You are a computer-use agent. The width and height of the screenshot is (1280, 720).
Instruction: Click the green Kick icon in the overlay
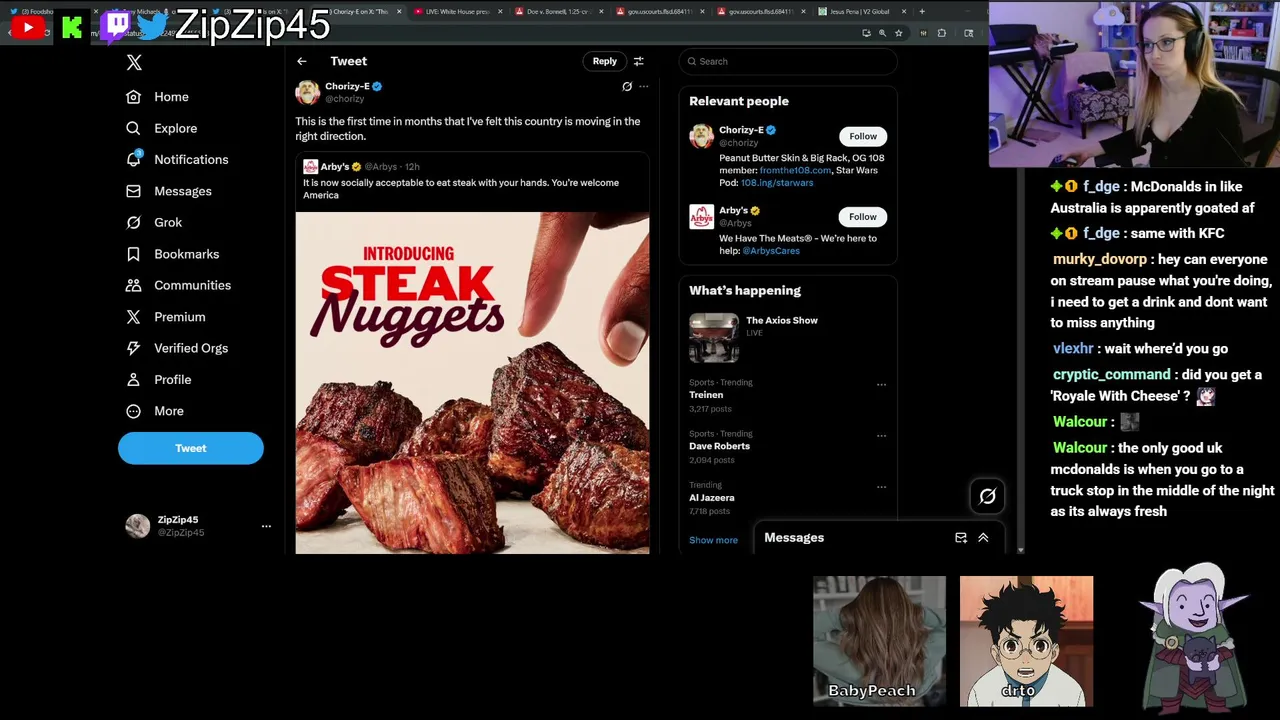[71, 27]
